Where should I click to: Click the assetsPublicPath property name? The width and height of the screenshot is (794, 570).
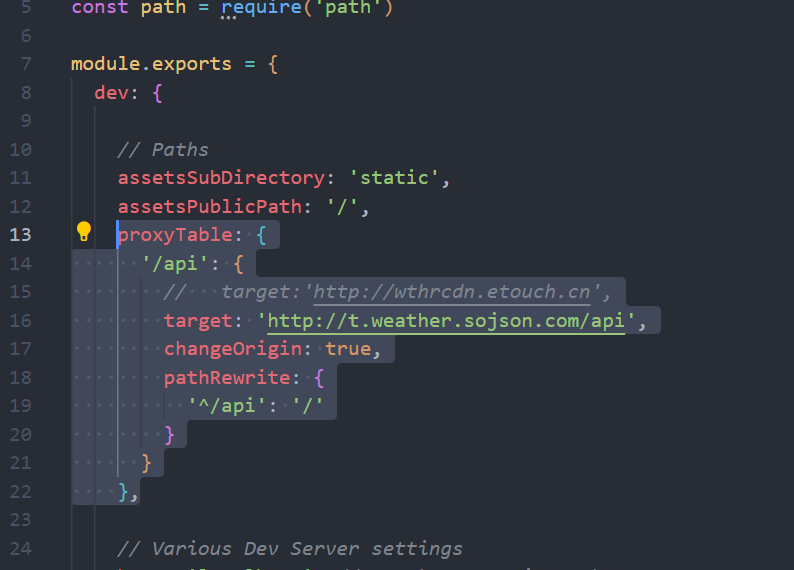209,207
